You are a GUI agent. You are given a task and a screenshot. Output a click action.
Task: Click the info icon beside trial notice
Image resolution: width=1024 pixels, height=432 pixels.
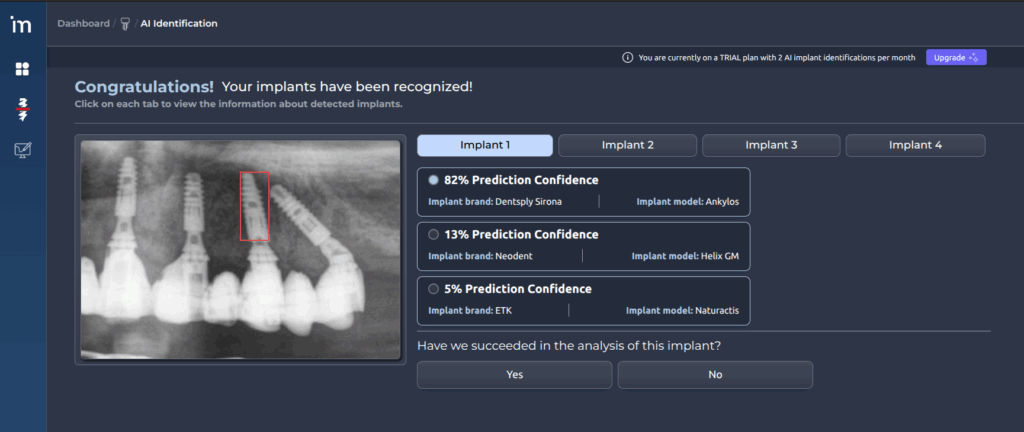(627, 58)
